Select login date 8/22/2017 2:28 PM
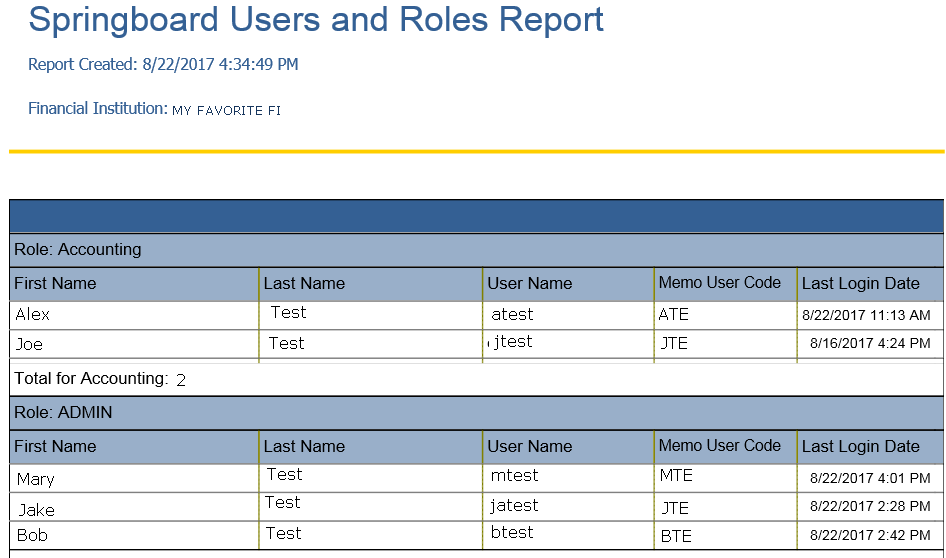Viewport: 946px width, 558px height. point(870,507)
